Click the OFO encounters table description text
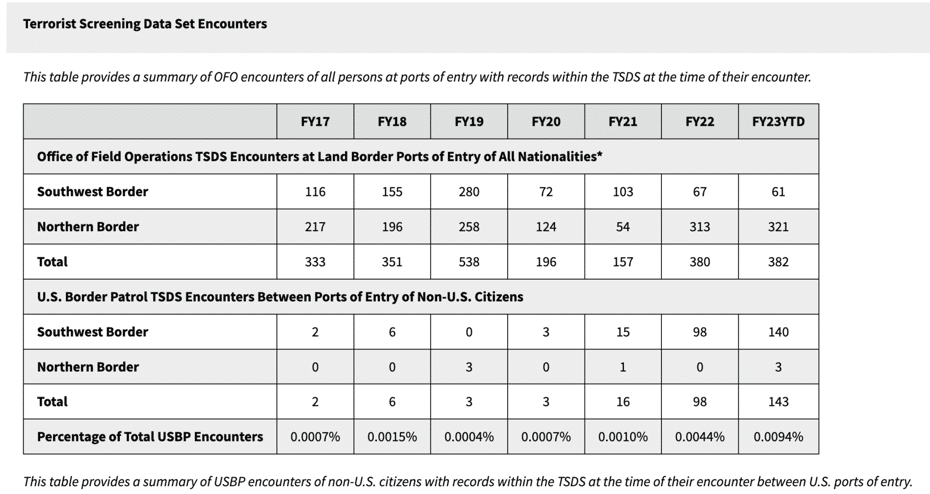The width and height of the screenshot is (930, 494). [x=417, y=77]
